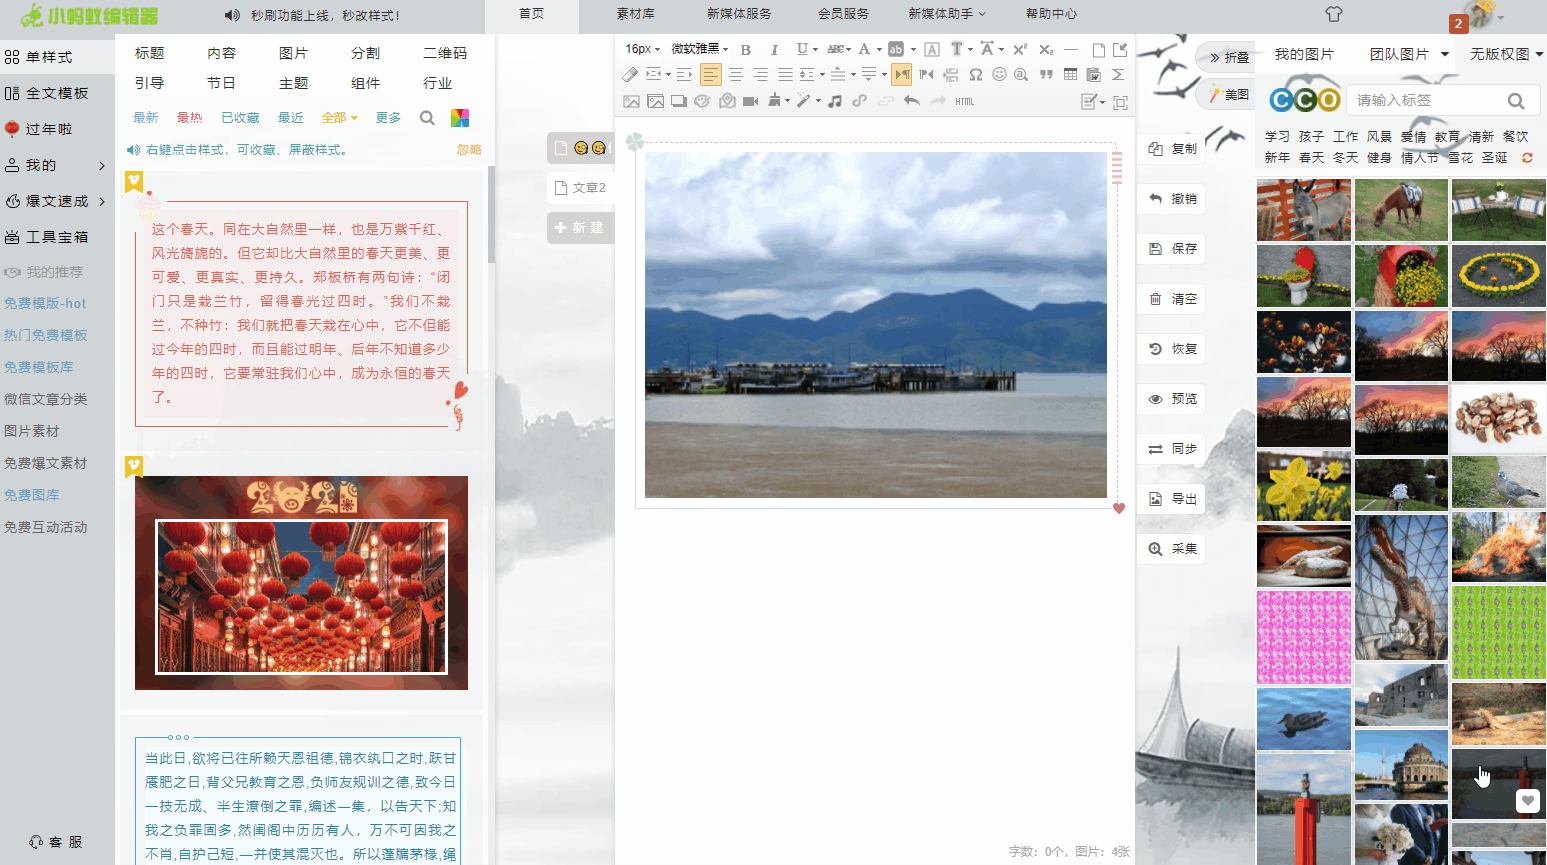Toggle italic formatting
Screen dimensions: 1547x865
[x=773, y=49]
